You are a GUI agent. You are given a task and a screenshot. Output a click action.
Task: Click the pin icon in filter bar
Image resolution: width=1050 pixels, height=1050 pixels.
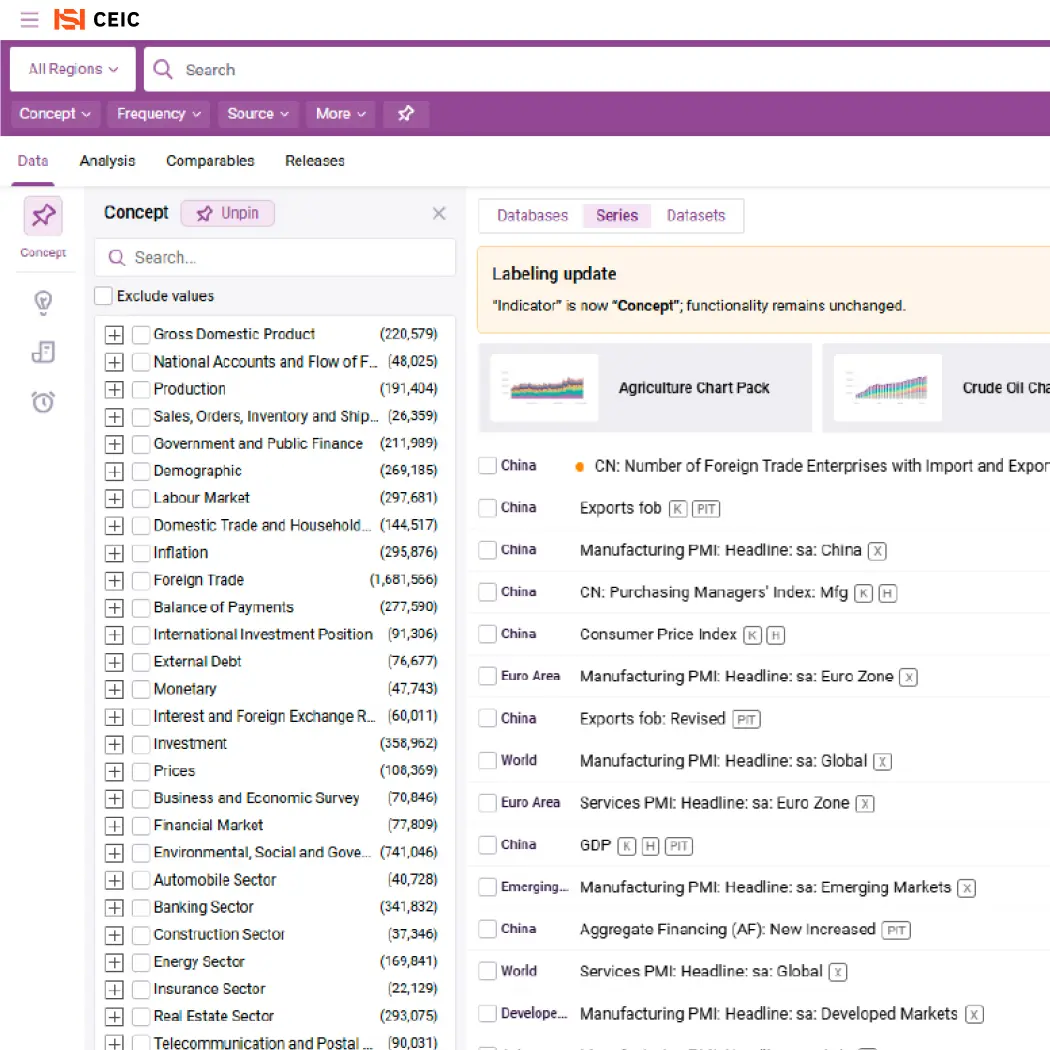point(405,114)
